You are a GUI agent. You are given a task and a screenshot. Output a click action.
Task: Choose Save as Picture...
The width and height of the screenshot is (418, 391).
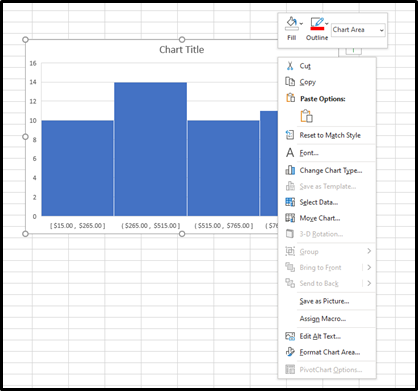pyautogui.click(x=324, y=301)
